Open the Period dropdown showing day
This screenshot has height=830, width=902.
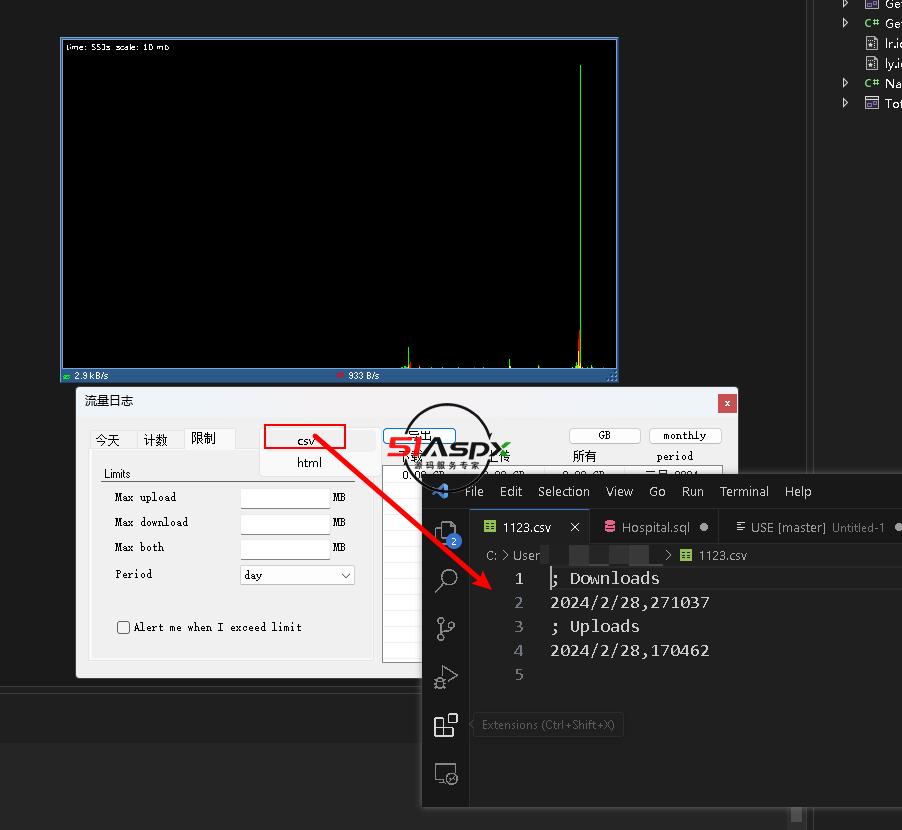coord(297,575)
